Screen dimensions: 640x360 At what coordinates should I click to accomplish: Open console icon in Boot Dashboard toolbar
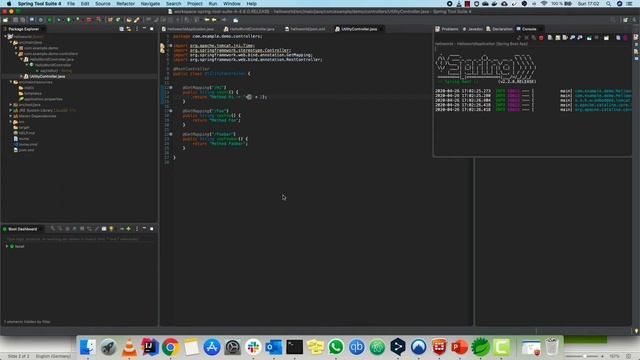click(x=104, y=229)
